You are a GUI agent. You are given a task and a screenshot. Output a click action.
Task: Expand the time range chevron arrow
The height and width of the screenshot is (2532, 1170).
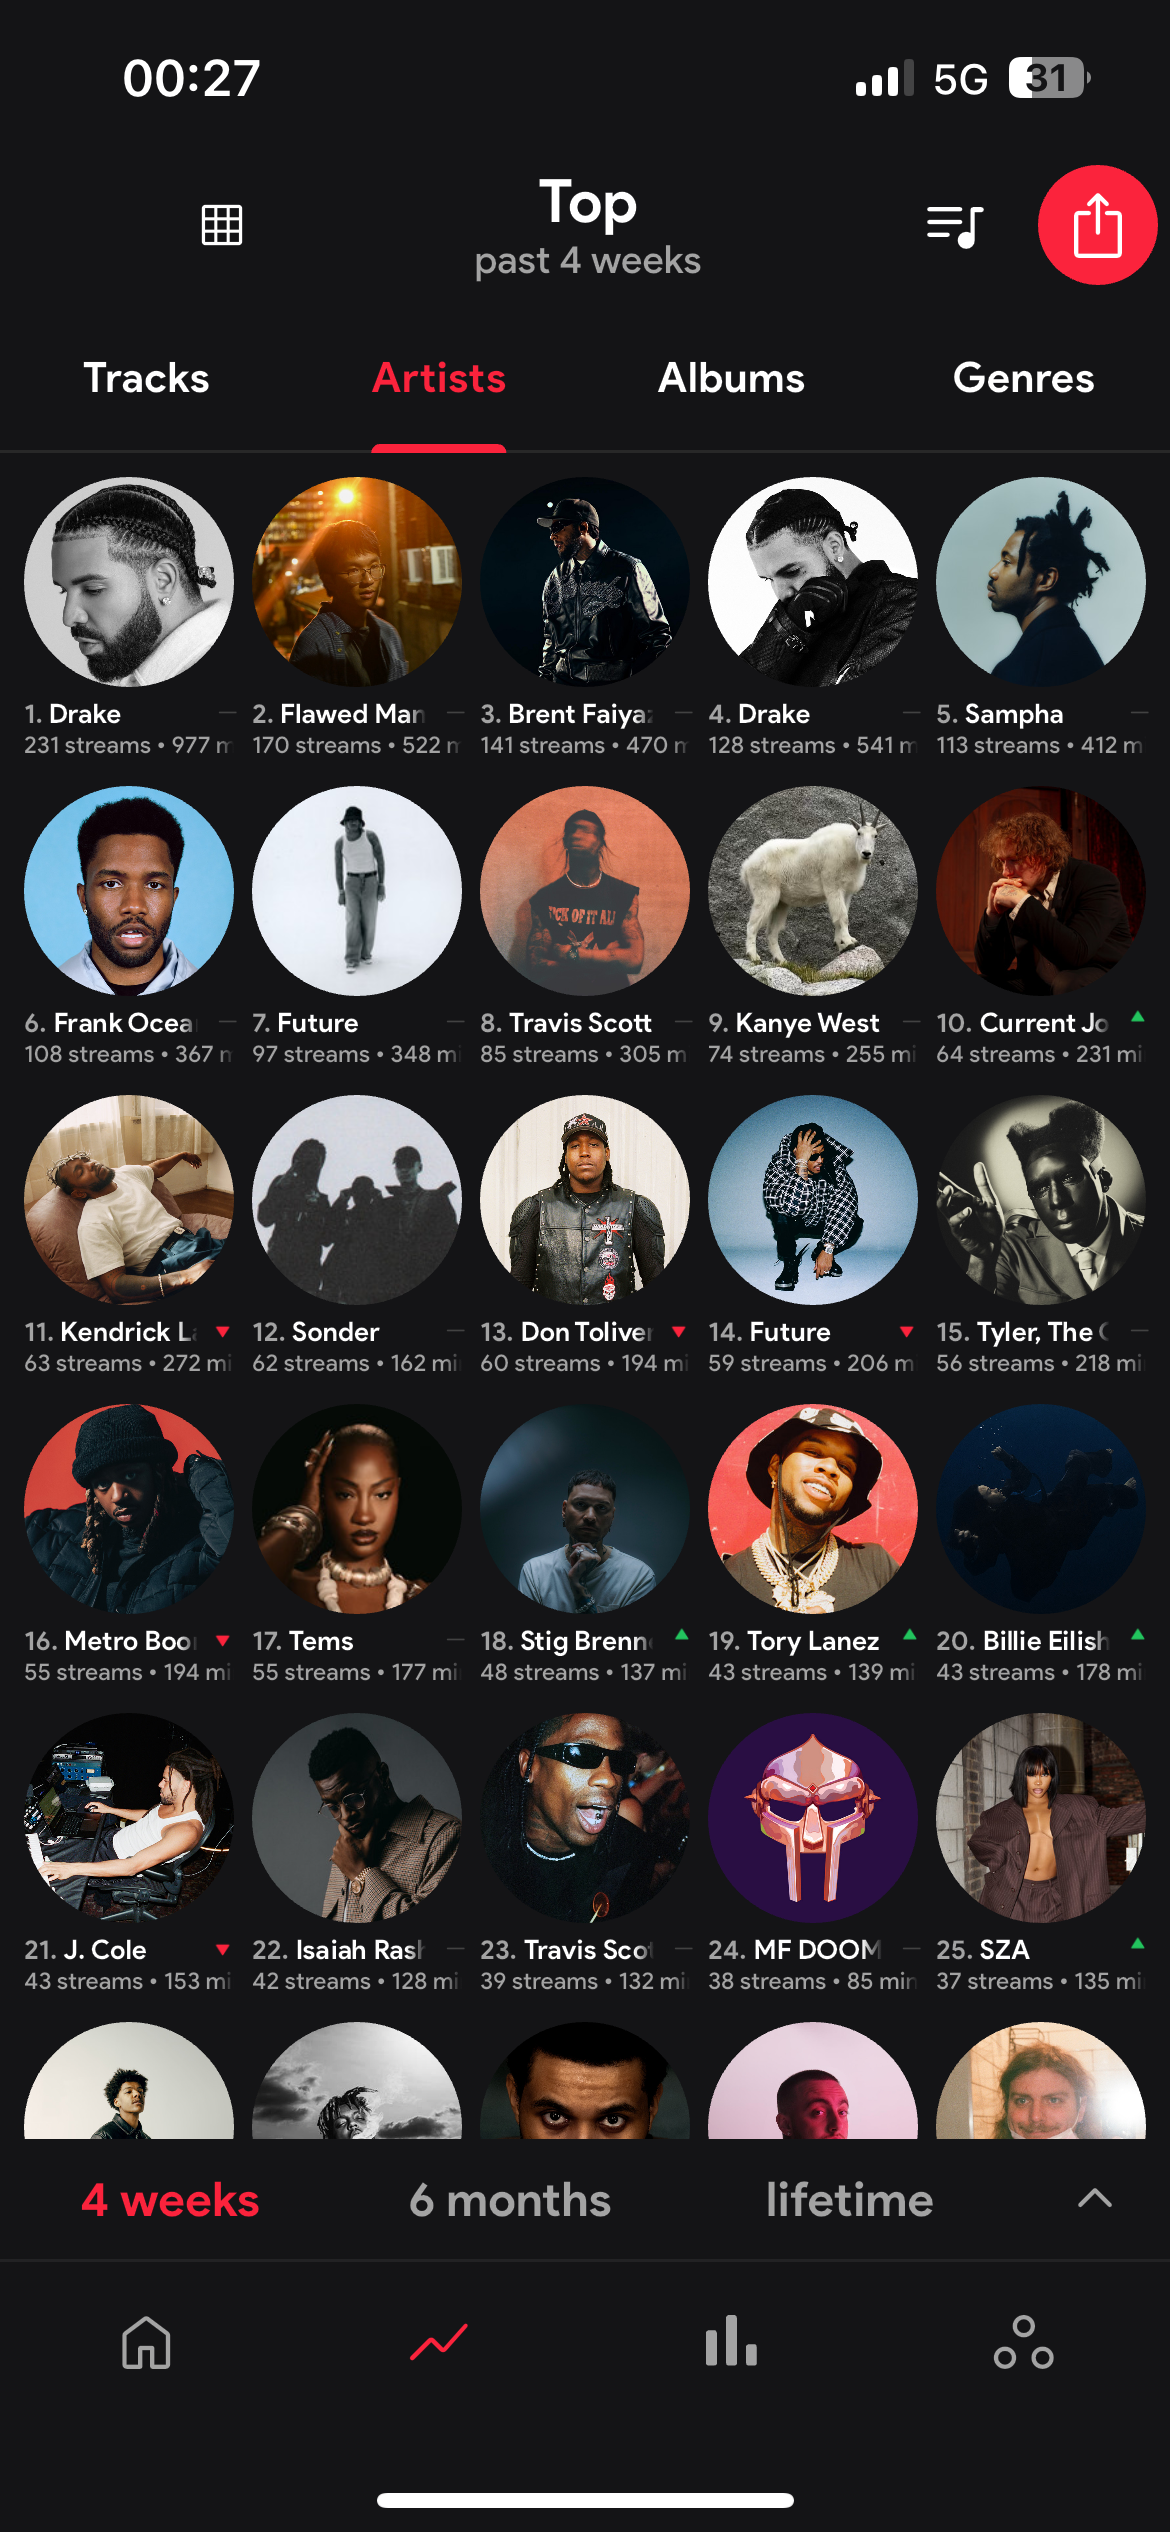click(x=1095, y=2198)
